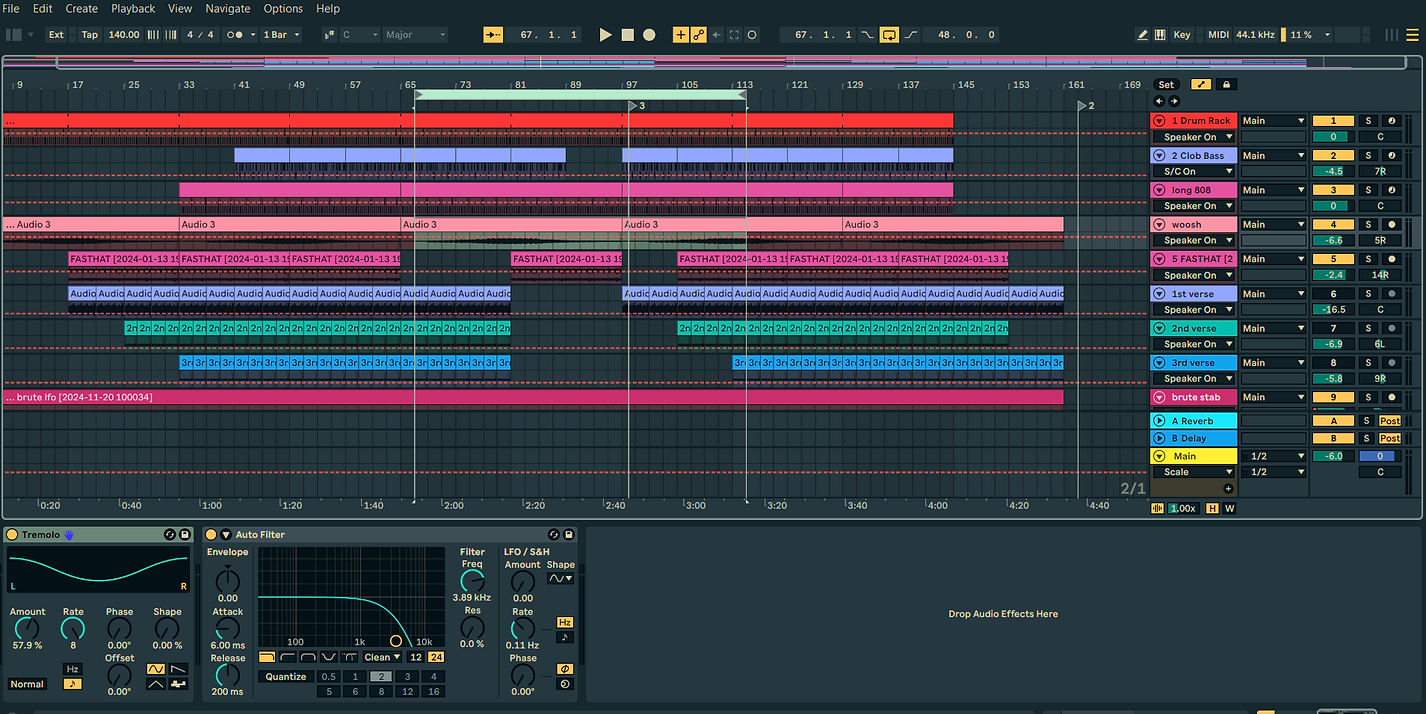Start playback with the Play button
This screenshot has height=714, width=1426.
(605, 35)
